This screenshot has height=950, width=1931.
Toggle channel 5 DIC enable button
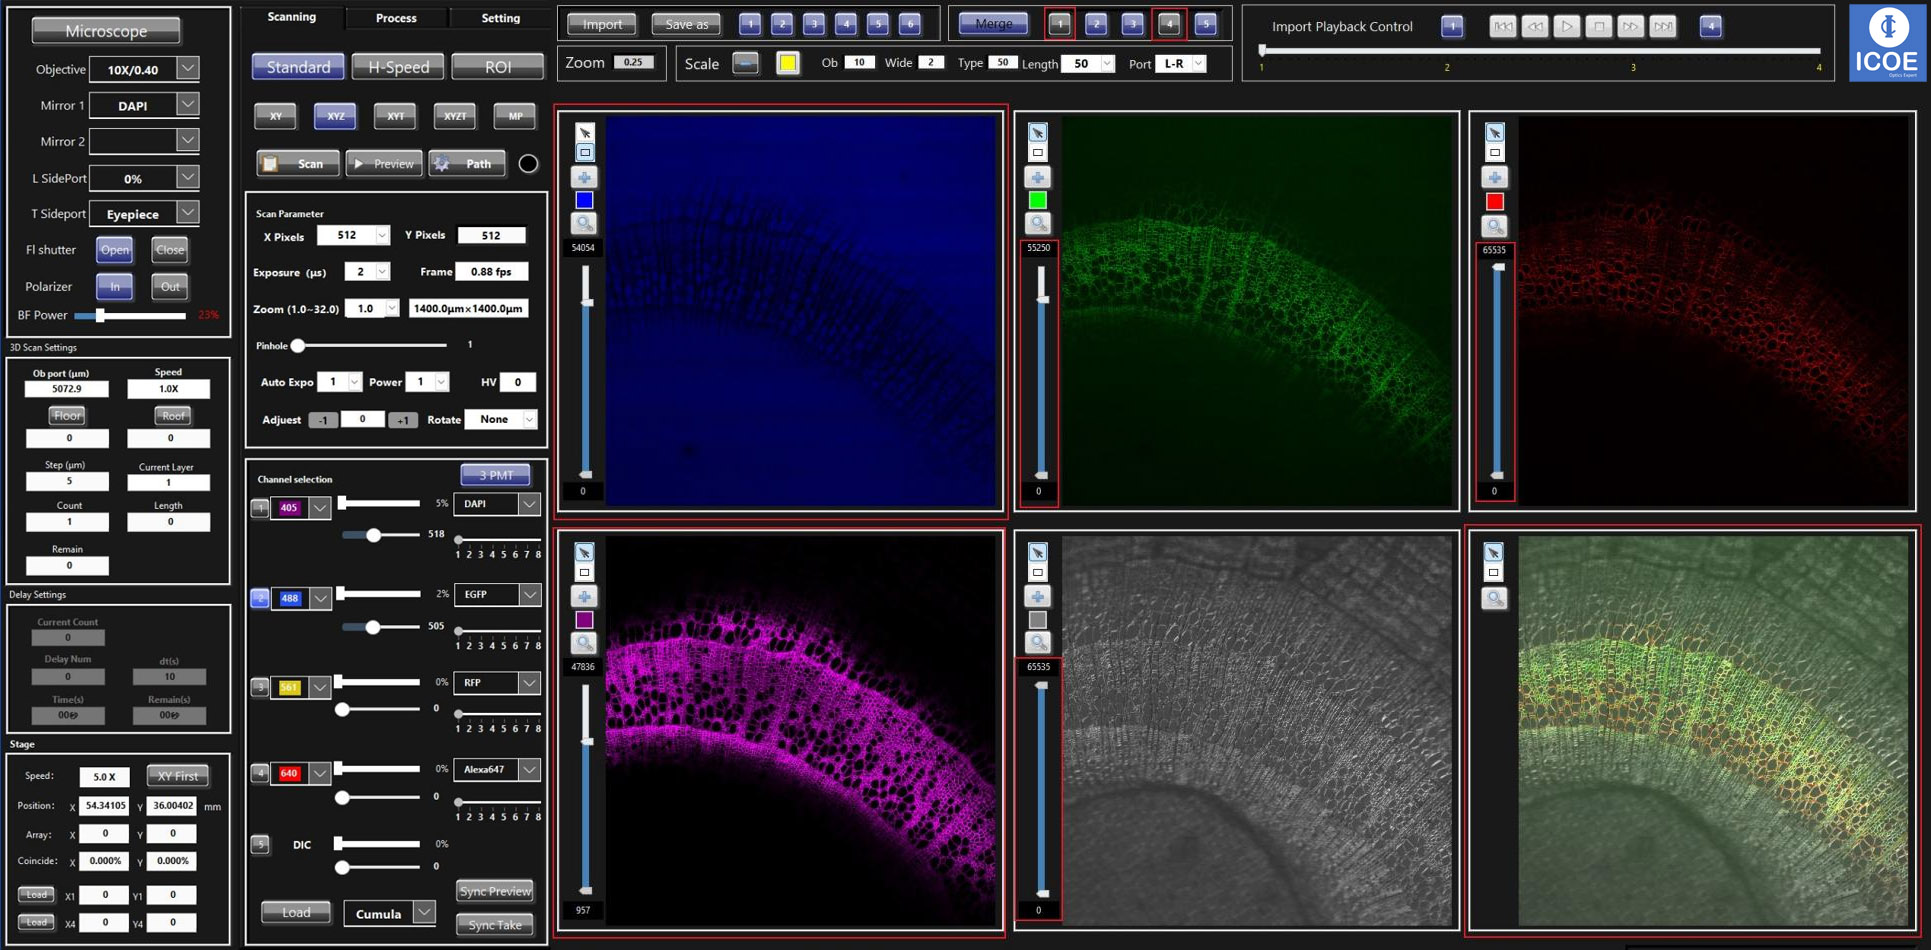click(260, 844)
